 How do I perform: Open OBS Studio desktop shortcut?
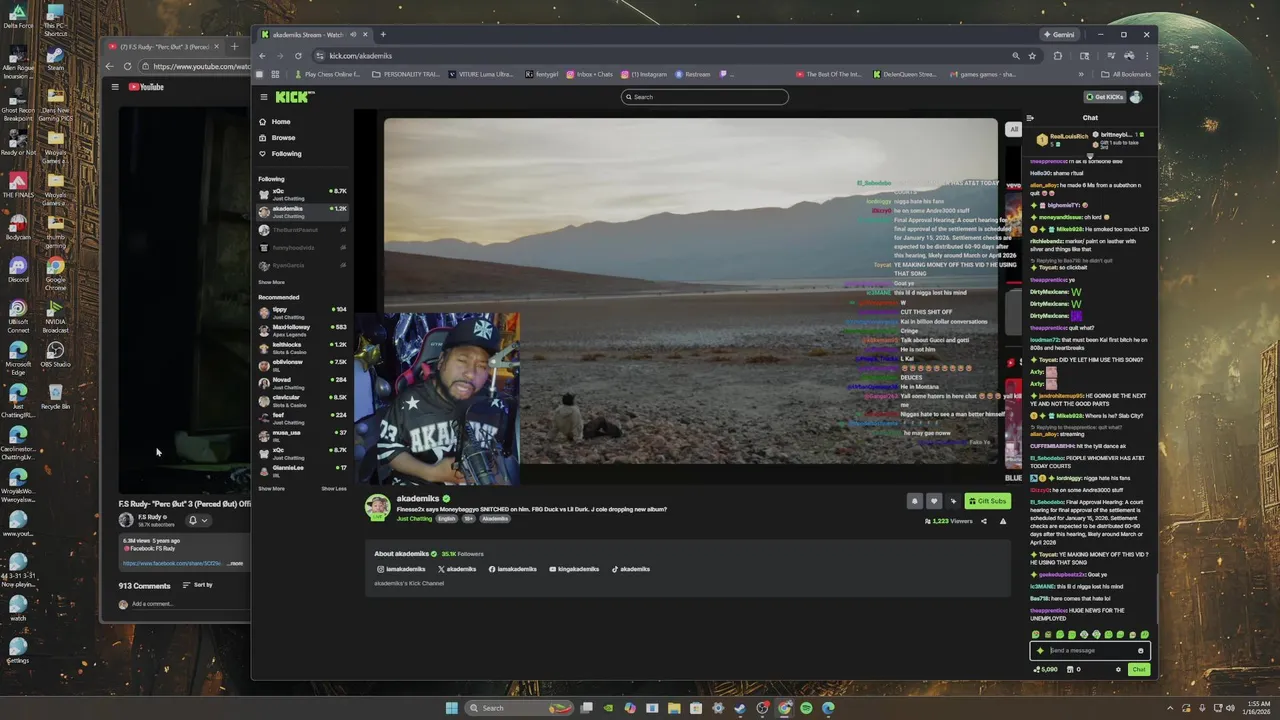coord(56,353)
